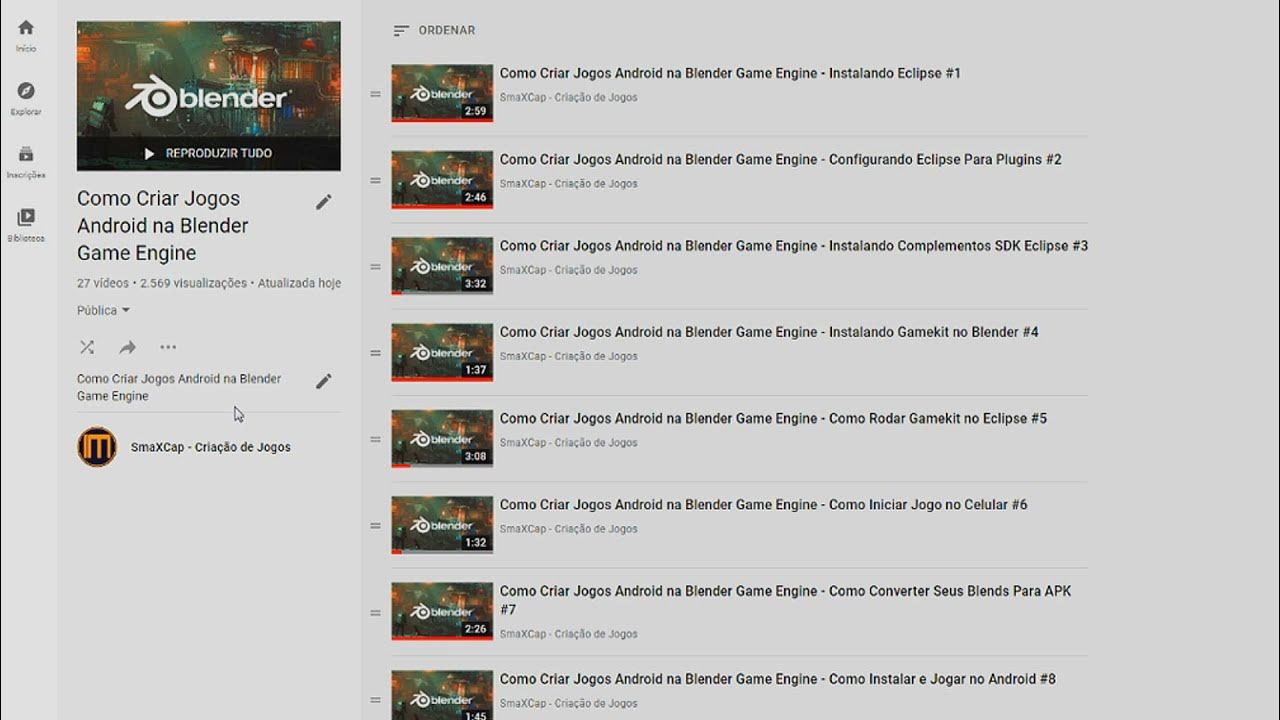This screenshot has height=720, width=1280.
Task: Click thumbnail of 2:26 video
Action: pos(442,612)
